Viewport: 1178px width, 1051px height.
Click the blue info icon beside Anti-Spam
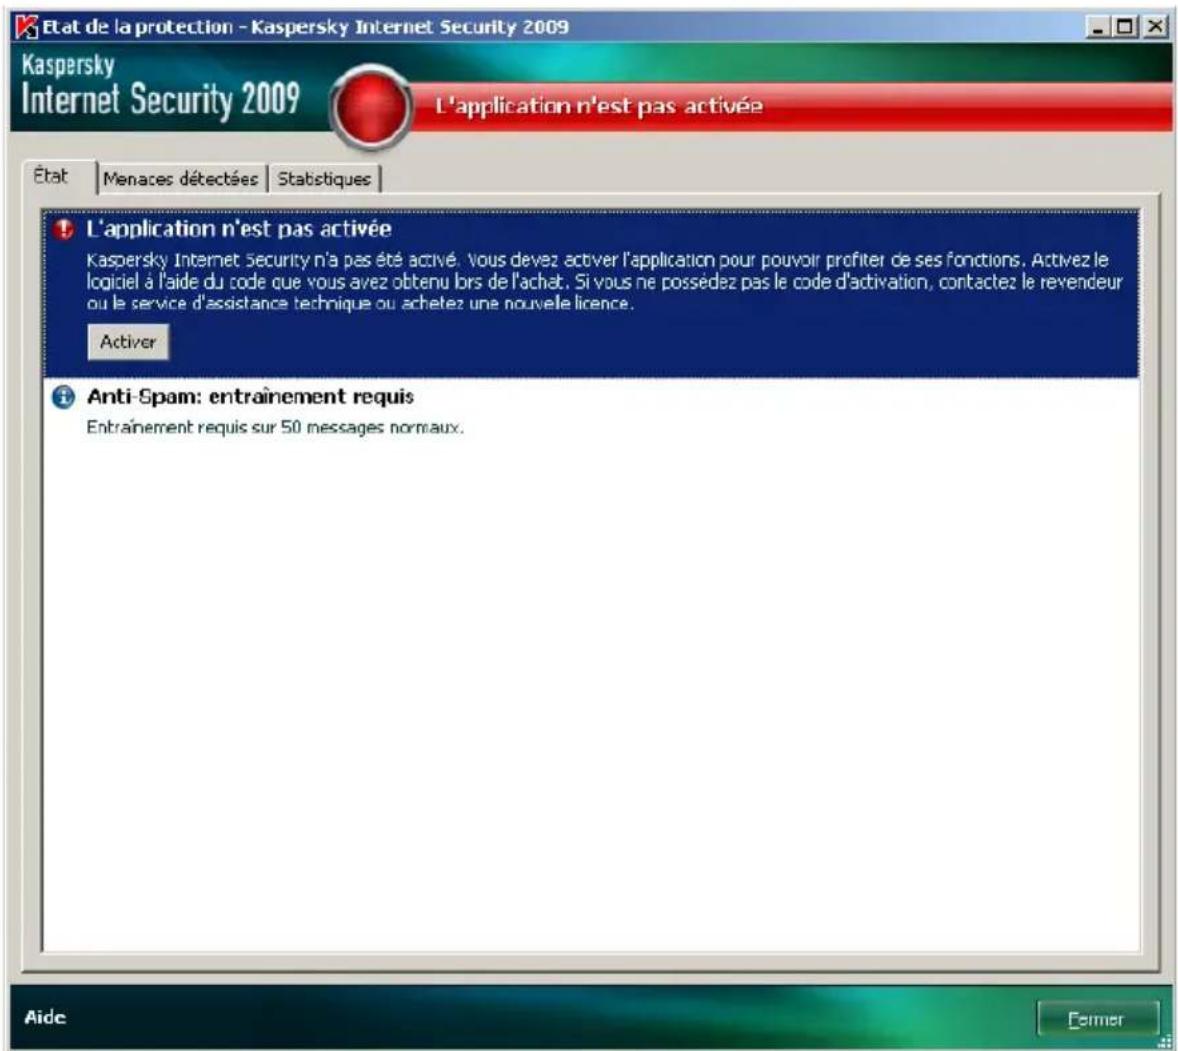point(64,396)
